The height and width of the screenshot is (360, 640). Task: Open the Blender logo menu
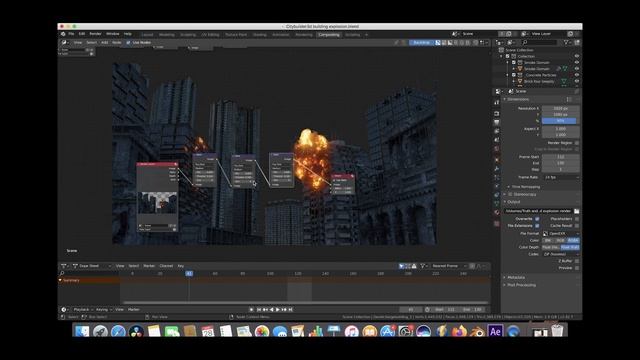[63, 34]
